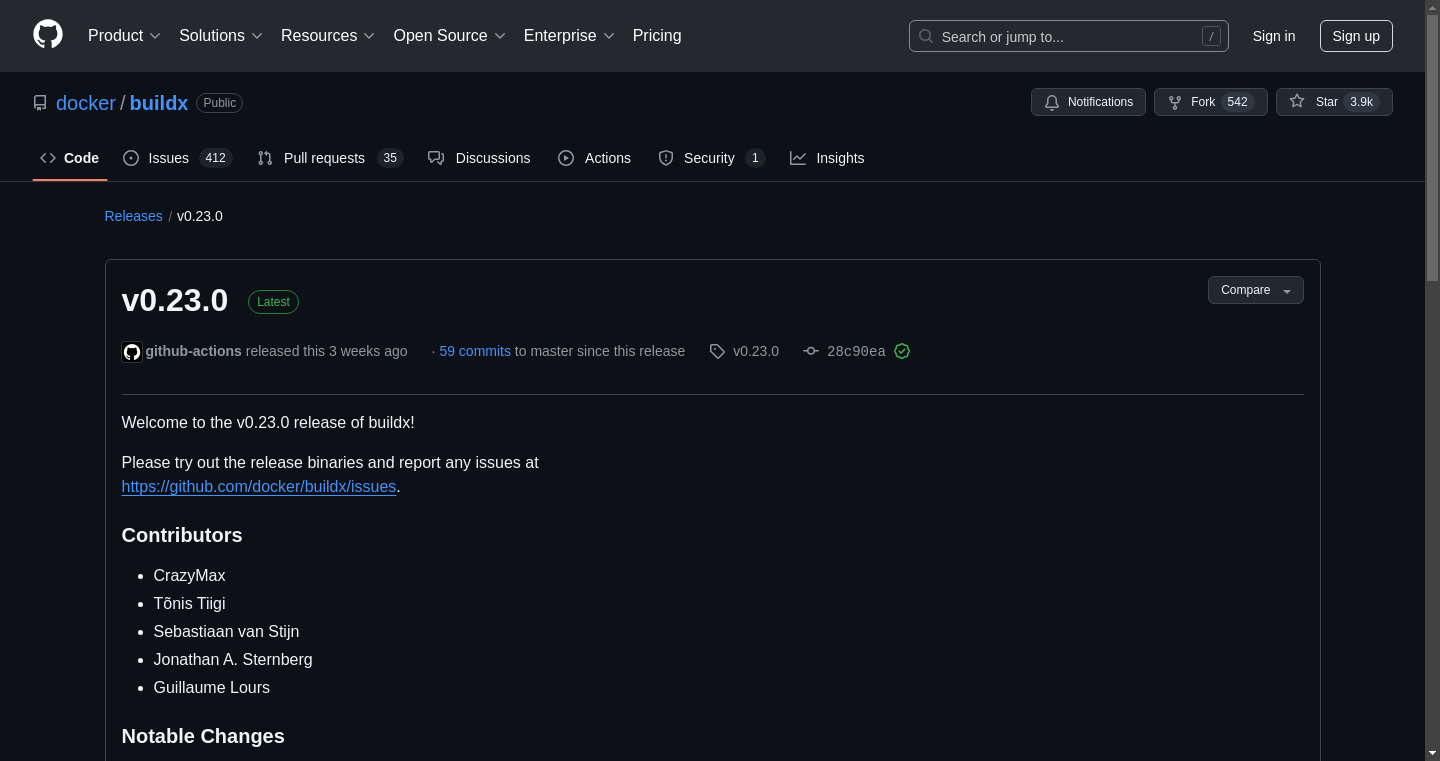
Task: Open the buildx repository link
Action: pos(159,103)
